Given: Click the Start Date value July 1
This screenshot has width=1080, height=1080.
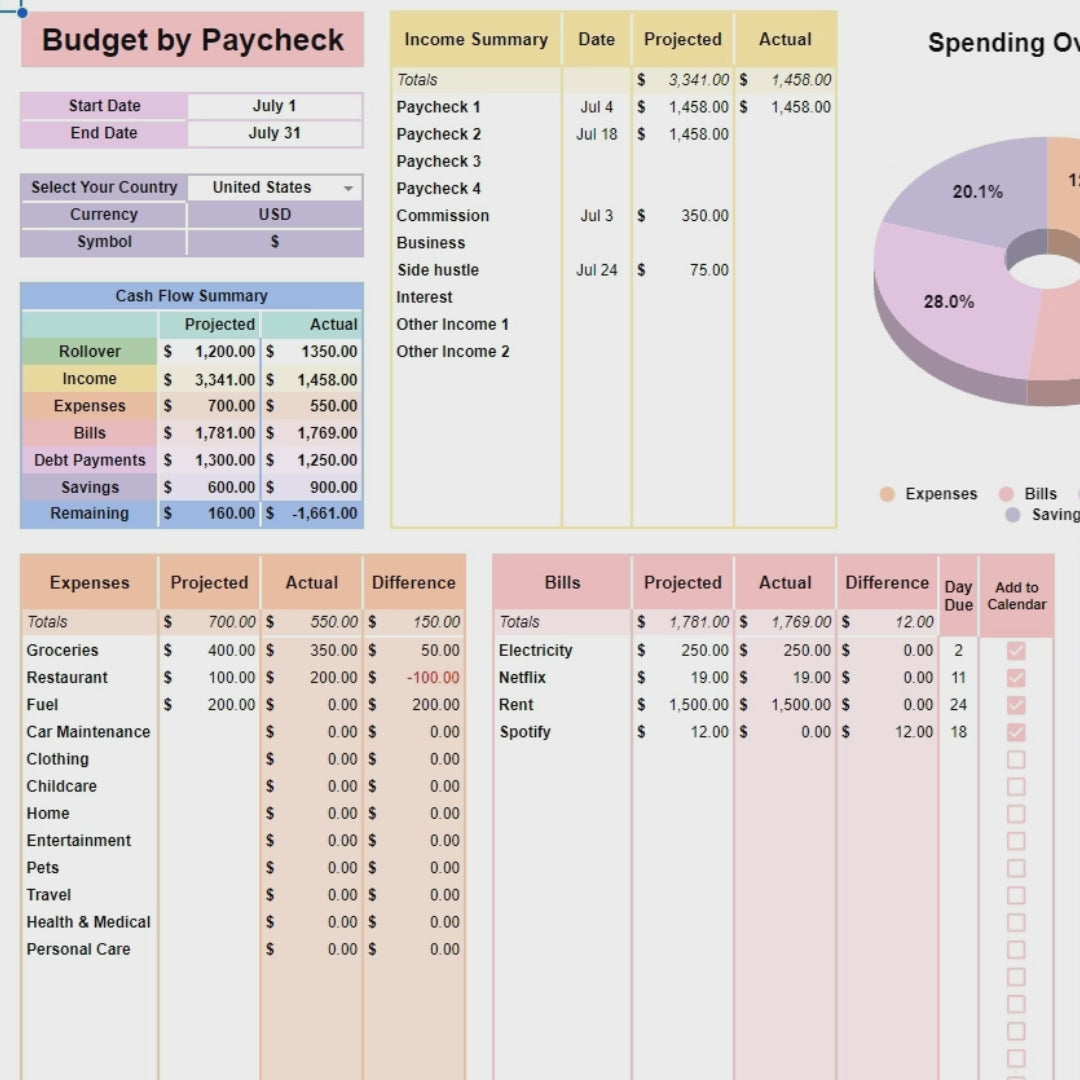Looking at the screenshot, I should click(275, 105).
